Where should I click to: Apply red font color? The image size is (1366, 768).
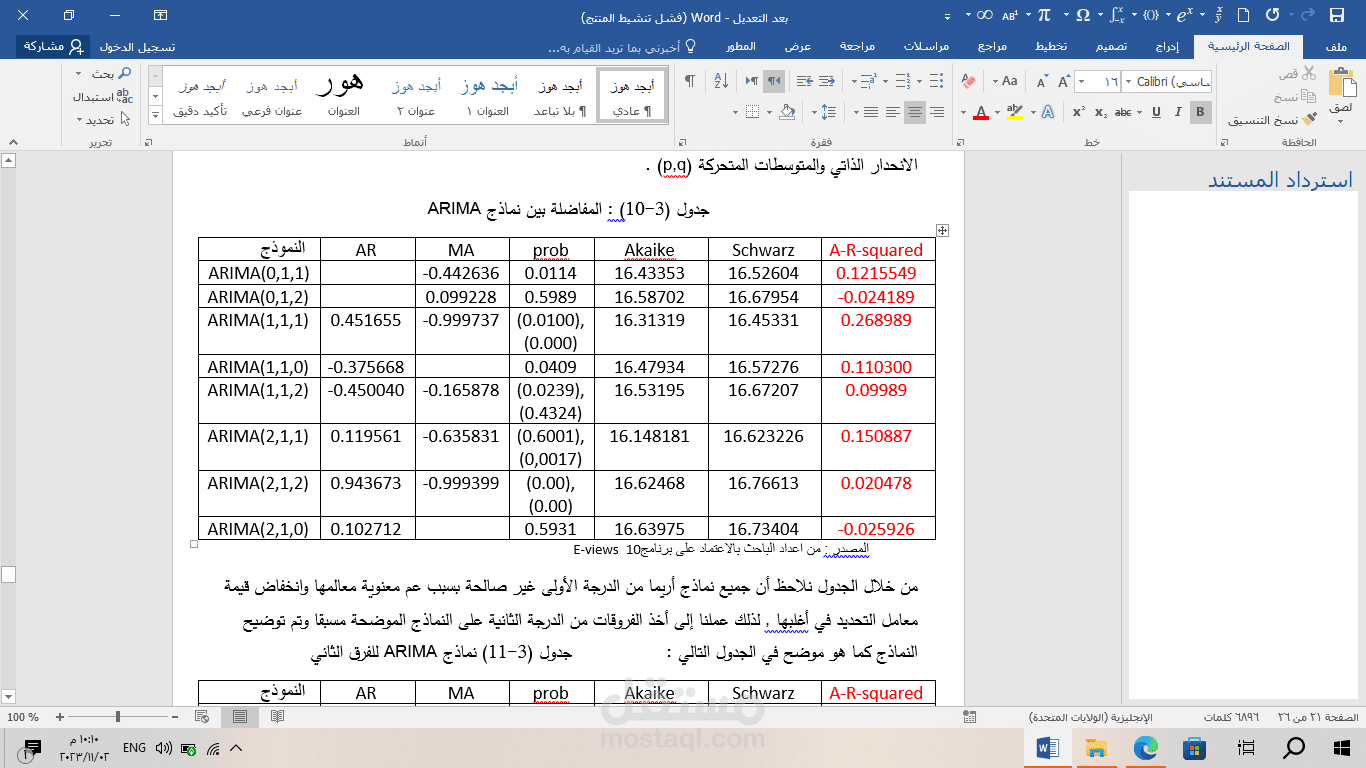click(x=981, y=112)
